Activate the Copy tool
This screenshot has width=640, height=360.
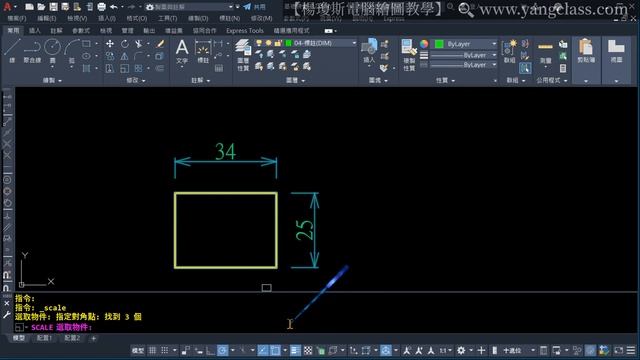click(110, 56)
